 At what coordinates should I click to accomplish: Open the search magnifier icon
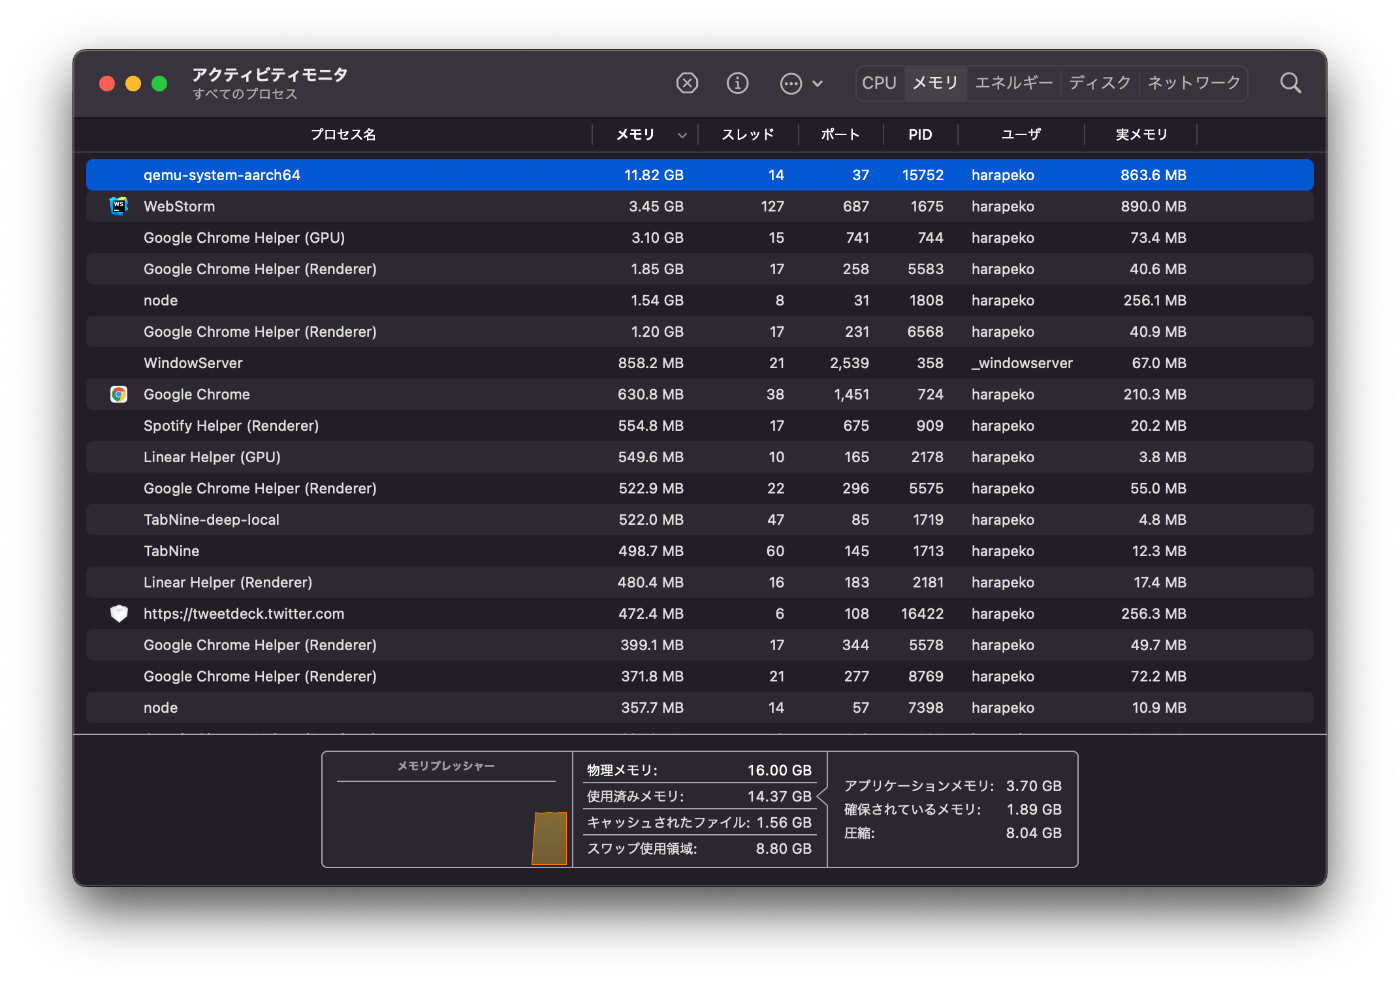coord(1291,83)
